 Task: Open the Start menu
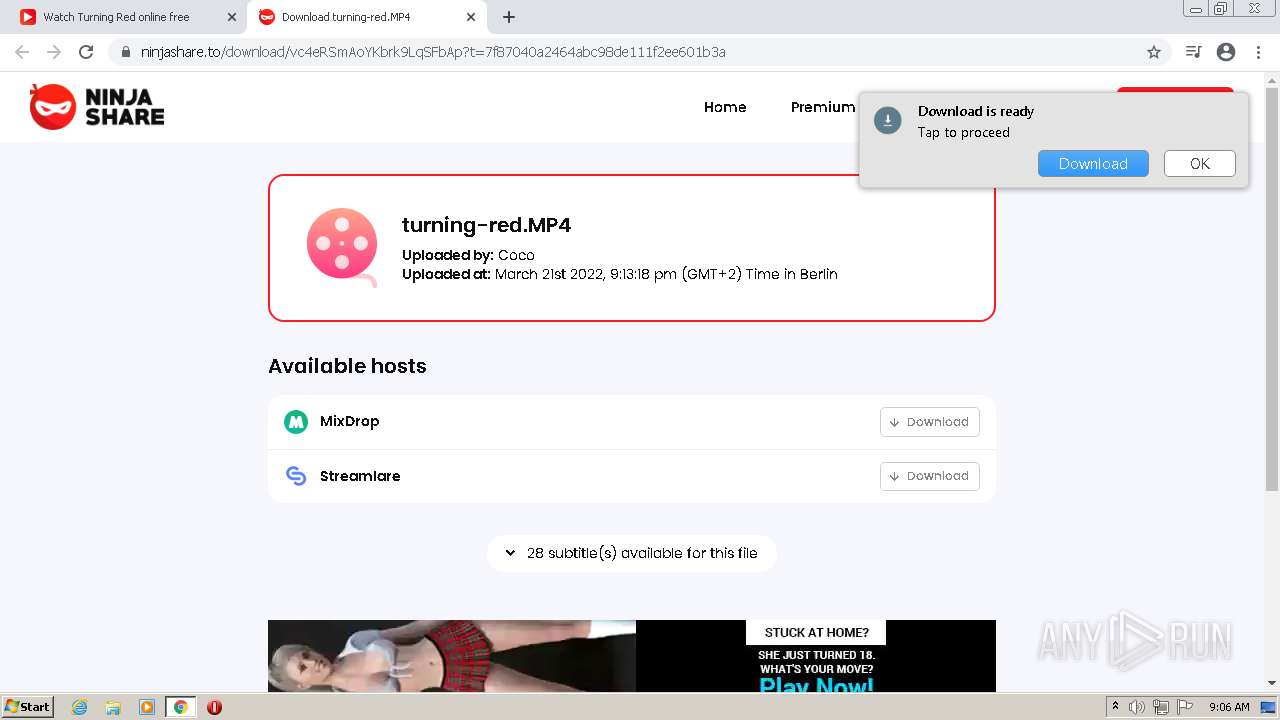coord(28,707)
